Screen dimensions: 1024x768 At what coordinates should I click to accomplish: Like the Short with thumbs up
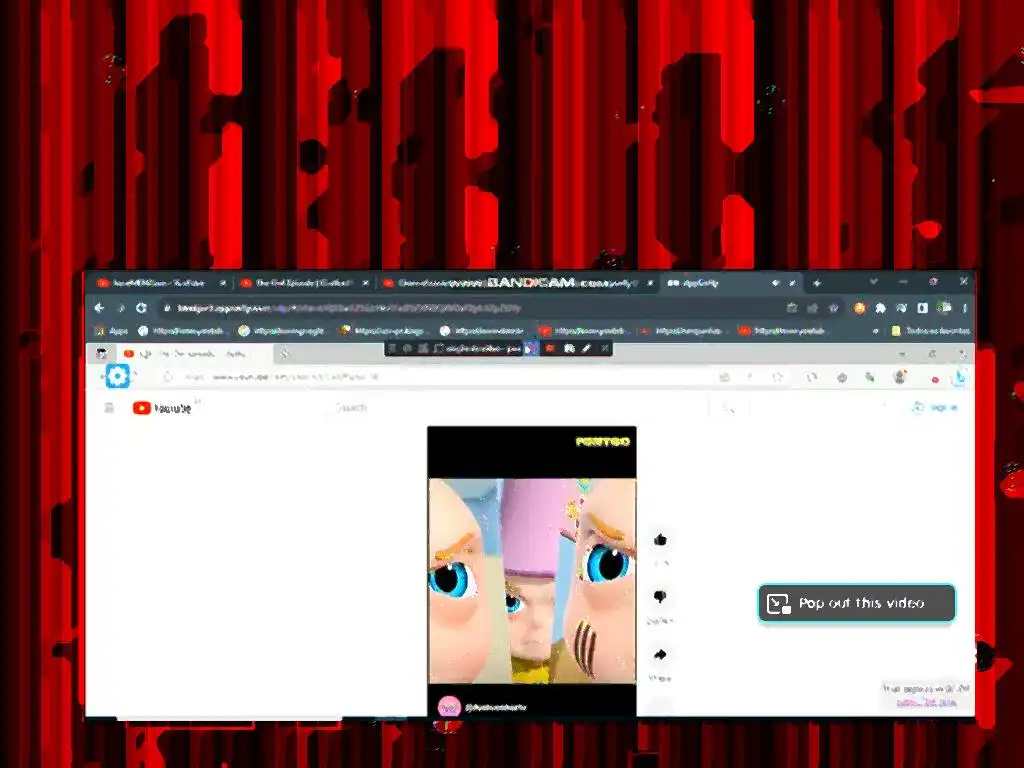(x=660, y=539)
